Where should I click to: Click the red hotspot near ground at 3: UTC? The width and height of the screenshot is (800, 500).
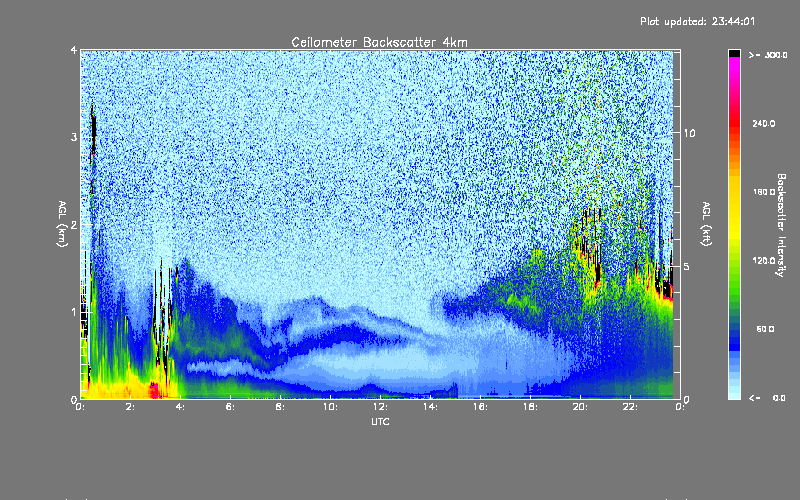tap(155, 392)
